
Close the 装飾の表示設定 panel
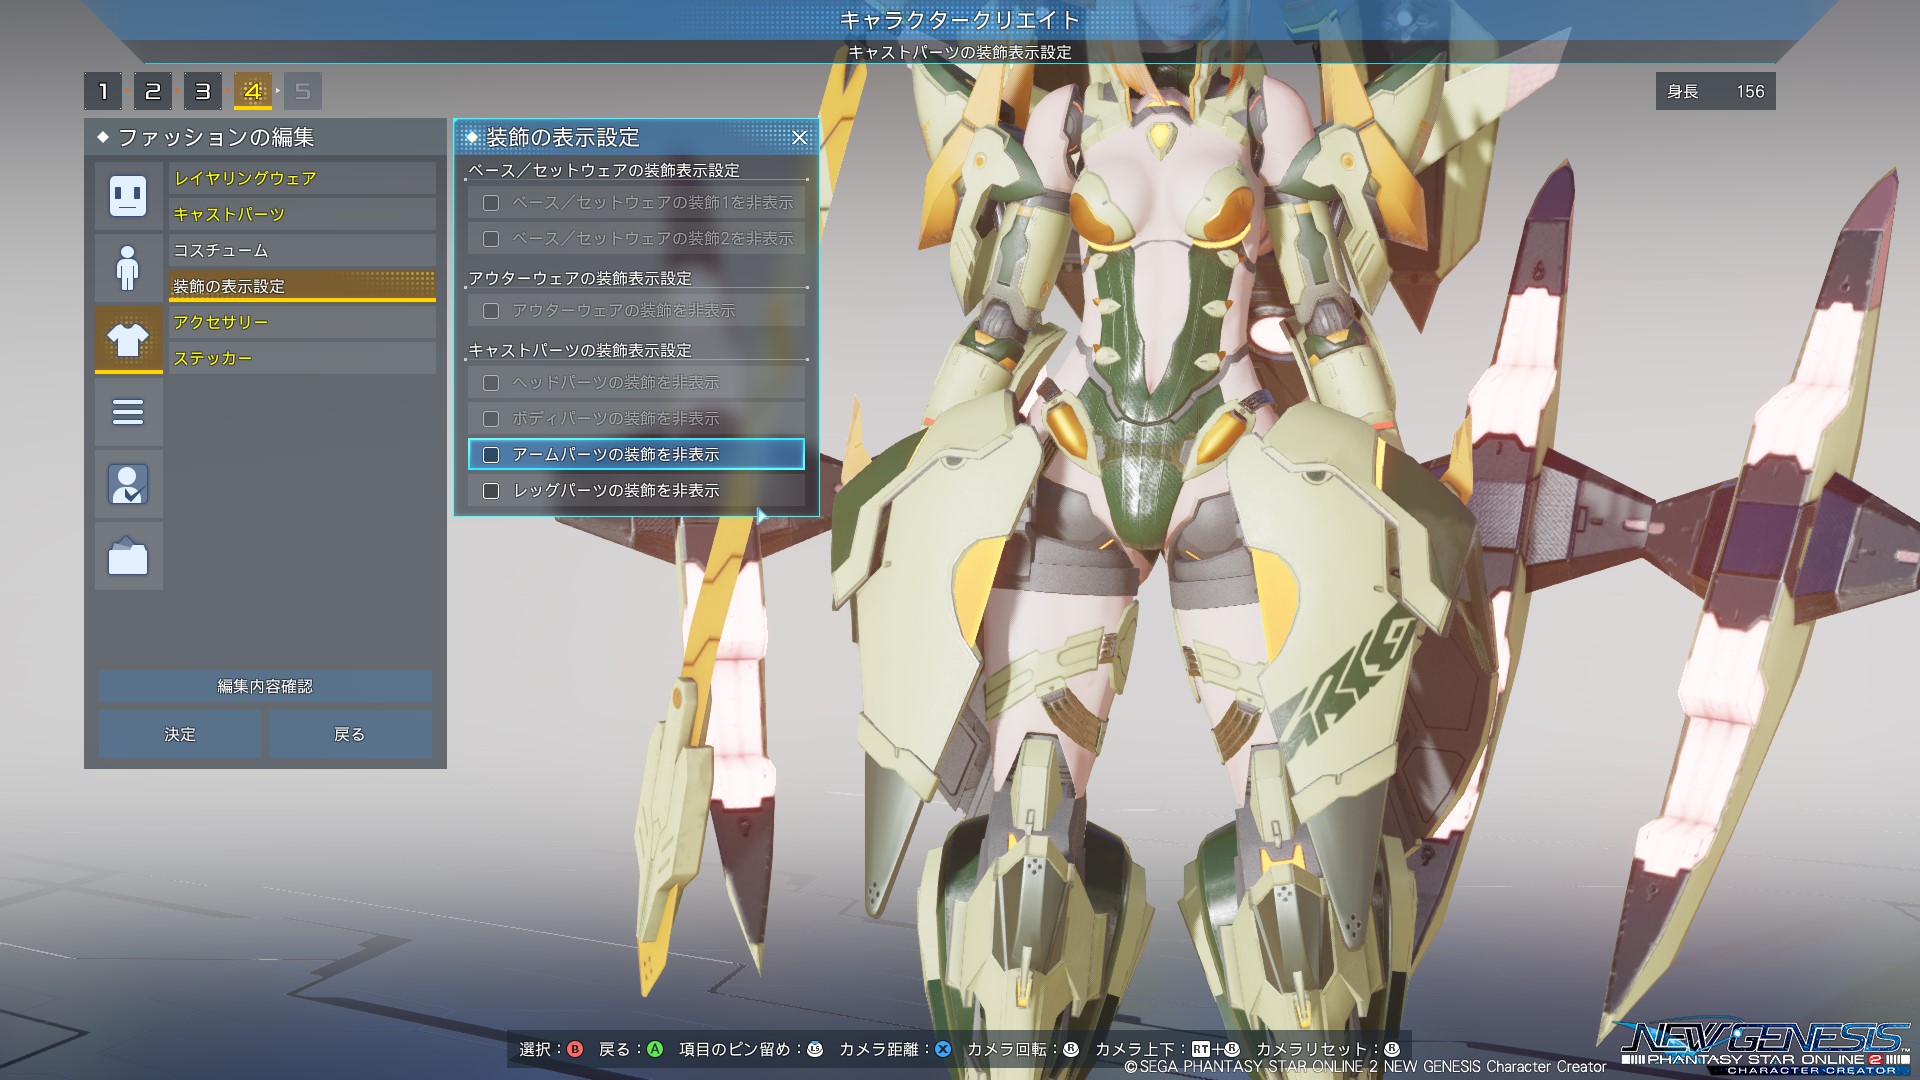coord(799,138)
